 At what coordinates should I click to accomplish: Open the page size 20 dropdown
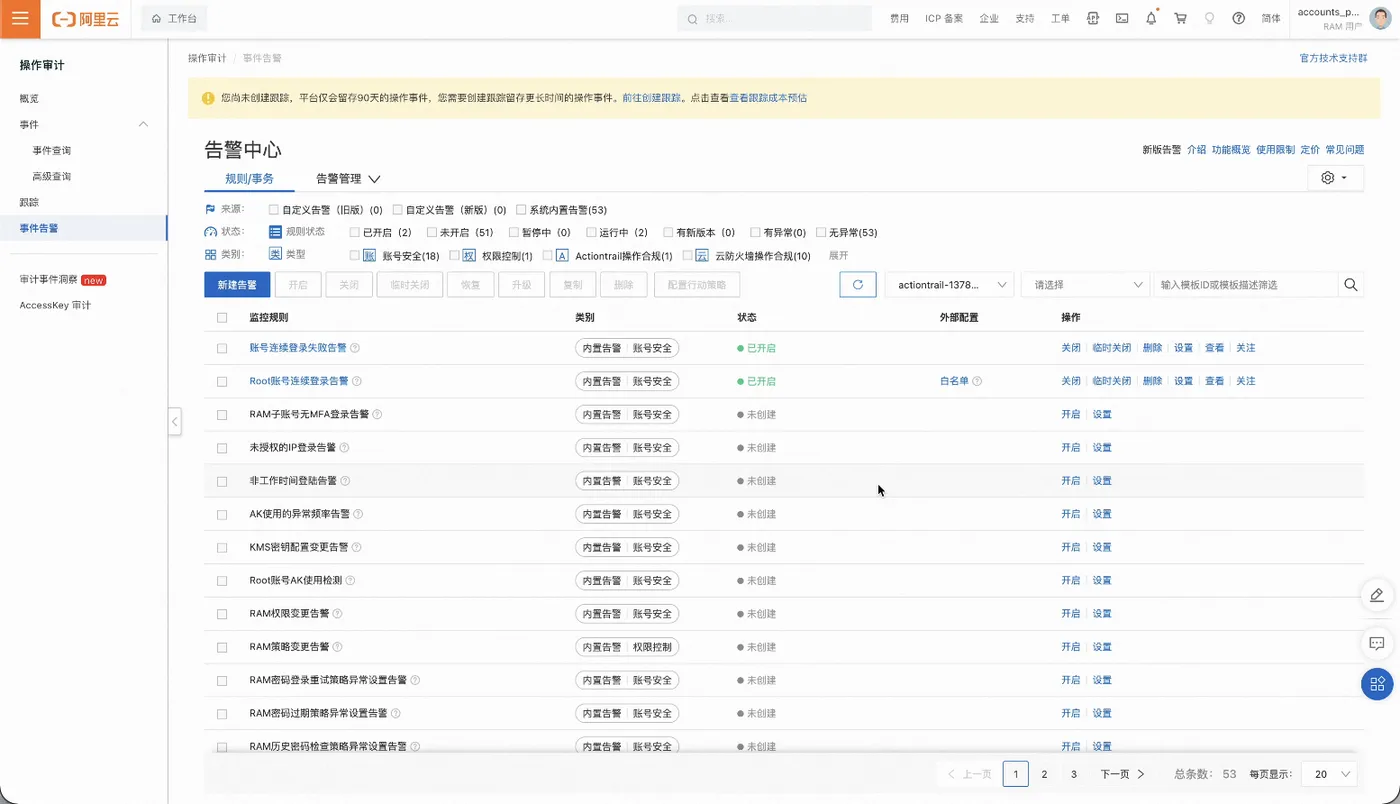1329,774
